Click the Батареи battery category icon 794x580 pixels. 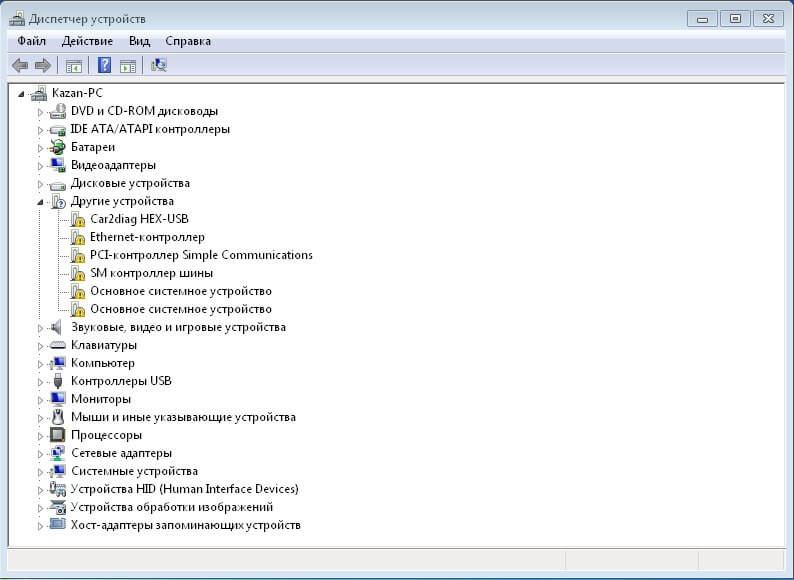click(58, 147)
